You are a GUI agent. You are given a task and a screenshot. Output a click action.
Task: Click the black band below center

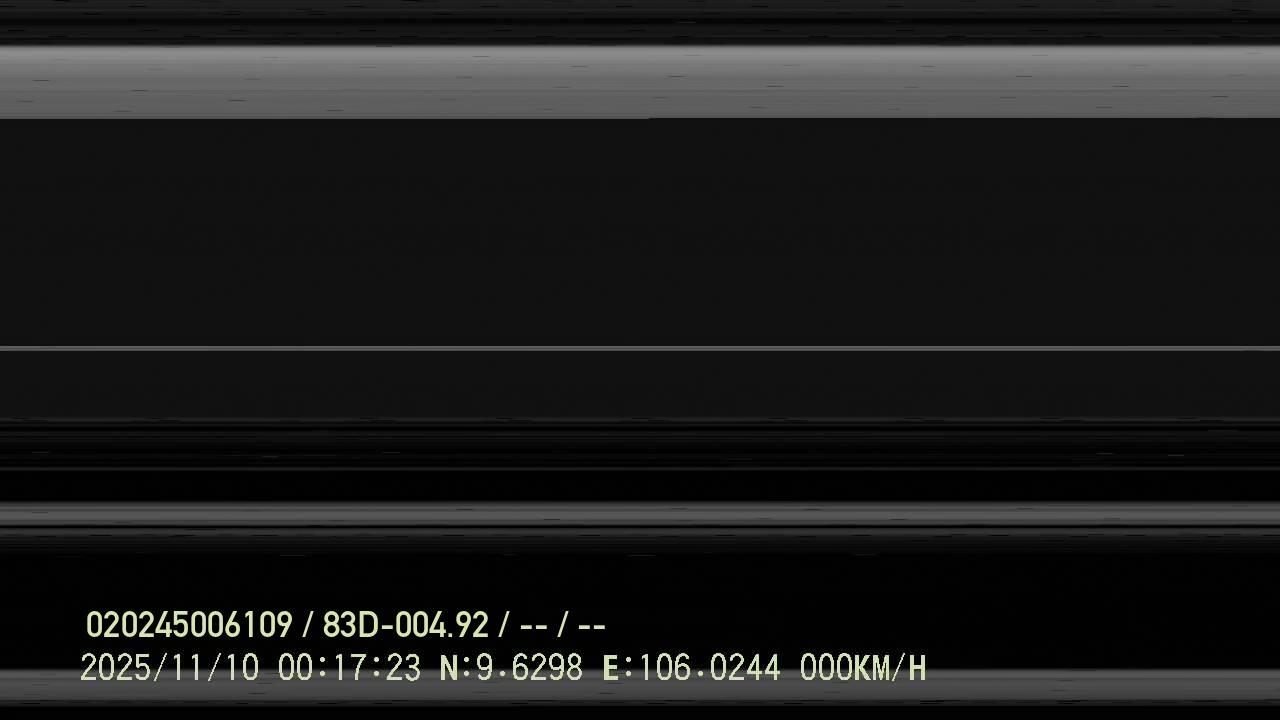[x=640, y=486]
